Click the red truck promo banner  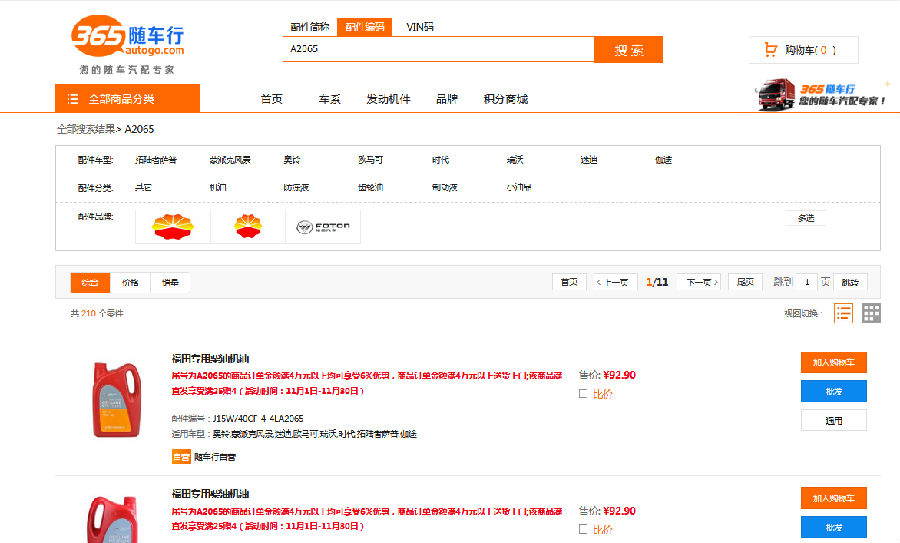pos(822,94)
